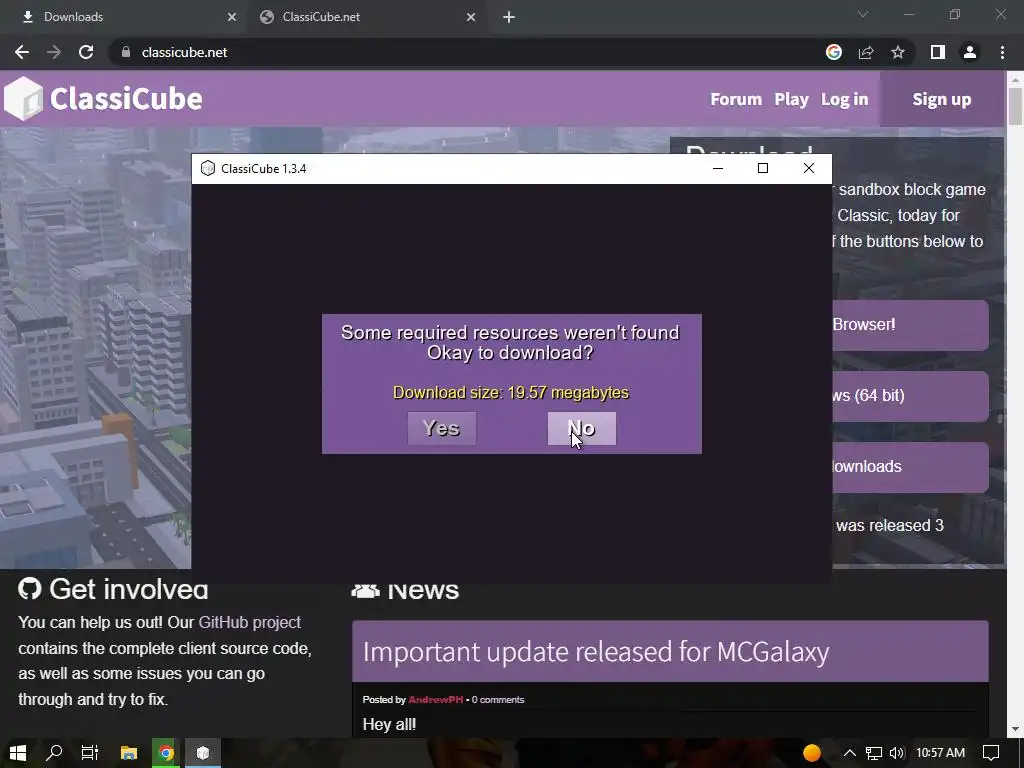This screenshot has width=1024, height=768.
Task: Open Chrome three-dot menu
Action: click(x=1002, y=52)
